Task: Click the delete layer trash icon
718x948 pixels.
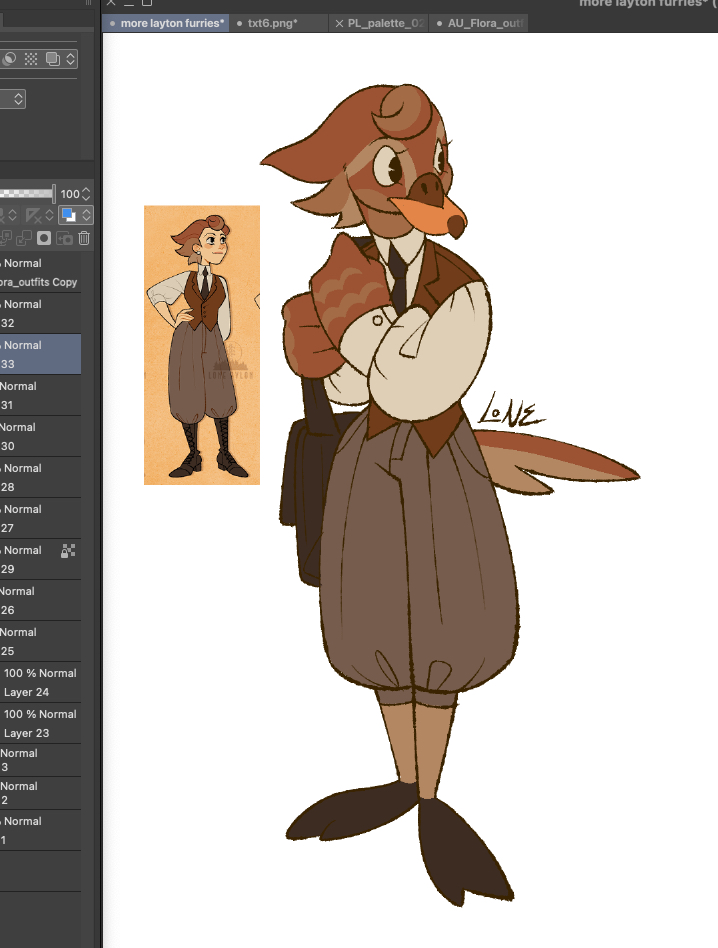Action: 84,238
